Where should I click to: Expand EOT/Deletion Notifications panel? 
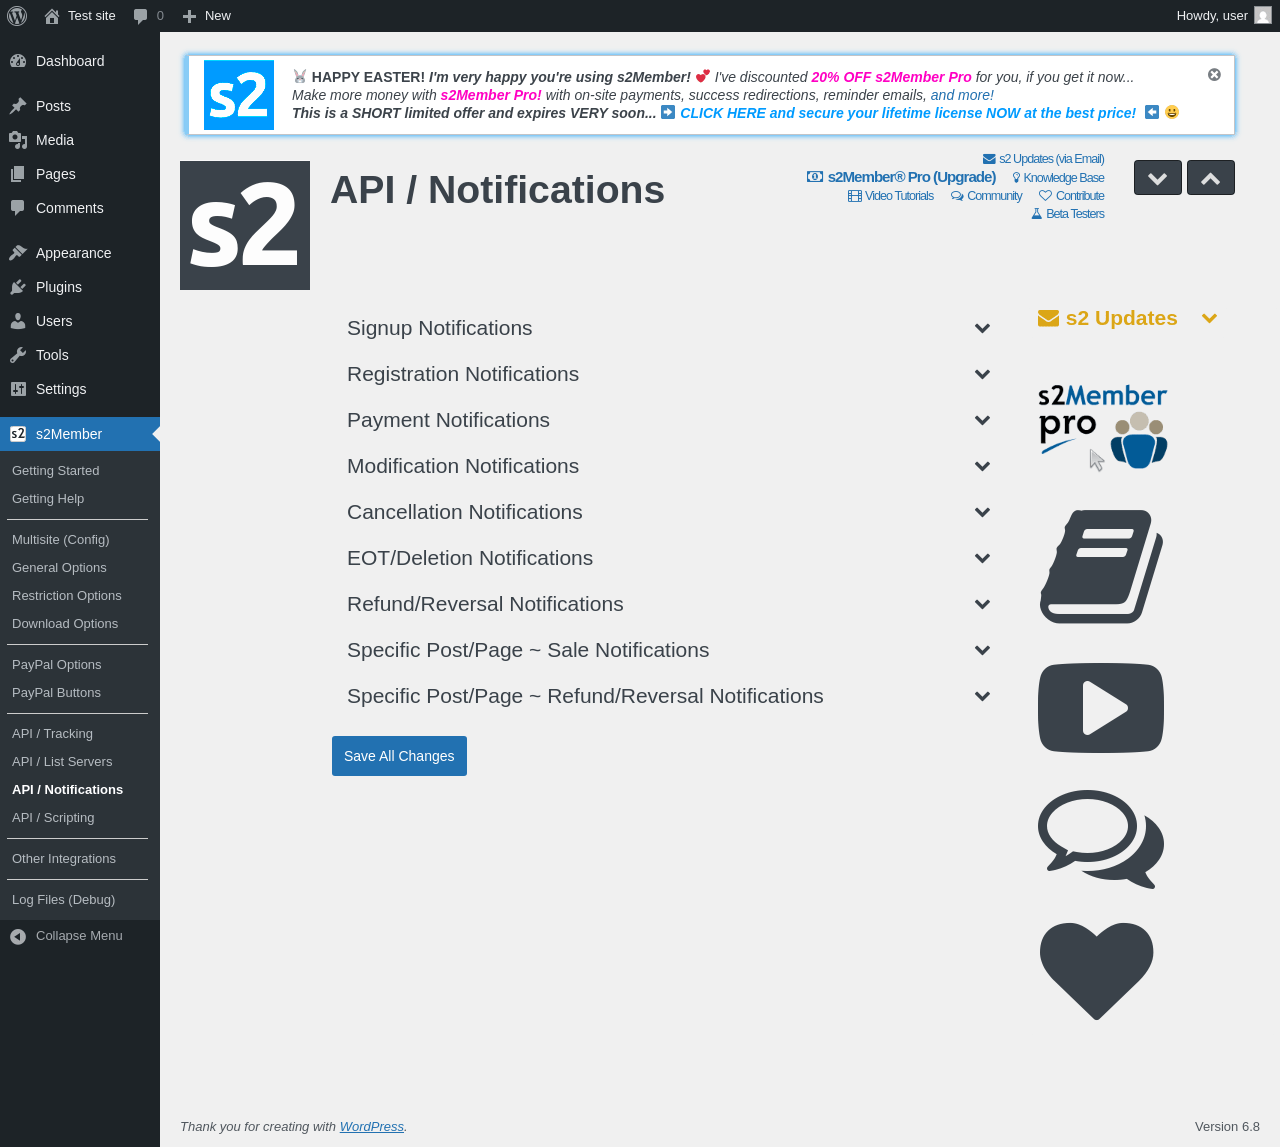pos(668,558)
